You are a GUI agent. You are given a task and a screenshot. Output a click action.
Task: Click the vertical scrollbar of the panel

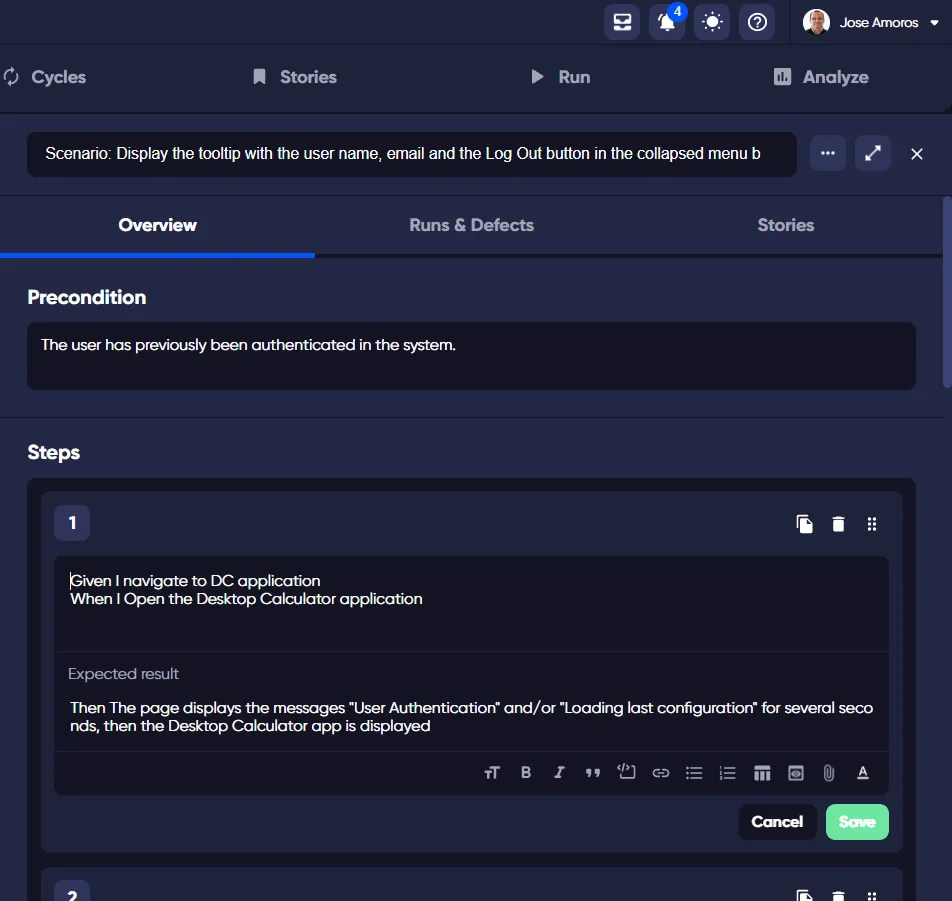pos(947,291)
